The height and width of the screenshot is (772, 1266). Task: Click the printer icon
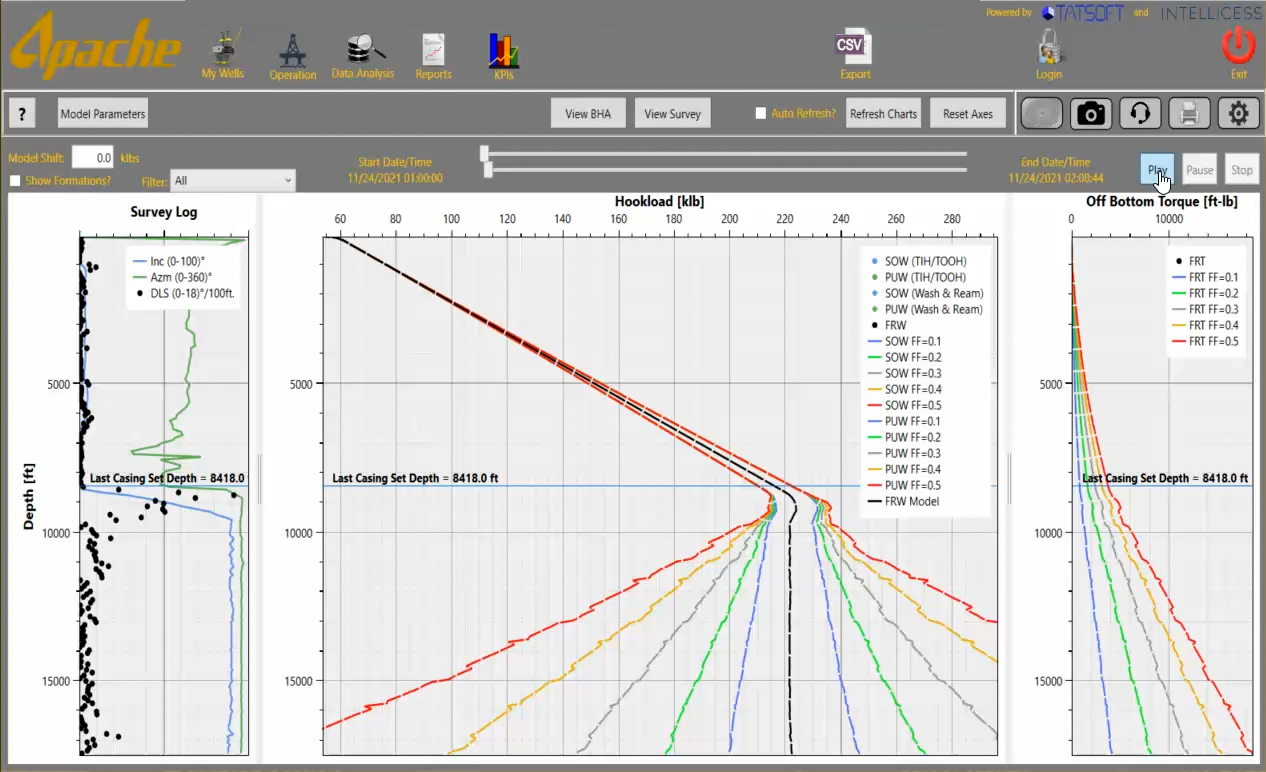[1189, 114]
